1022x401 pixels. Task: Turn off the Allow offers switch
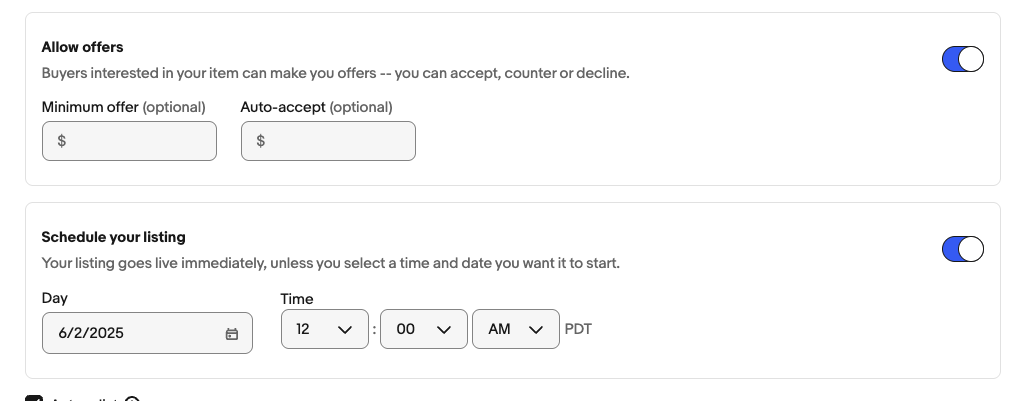click(963, 59)
